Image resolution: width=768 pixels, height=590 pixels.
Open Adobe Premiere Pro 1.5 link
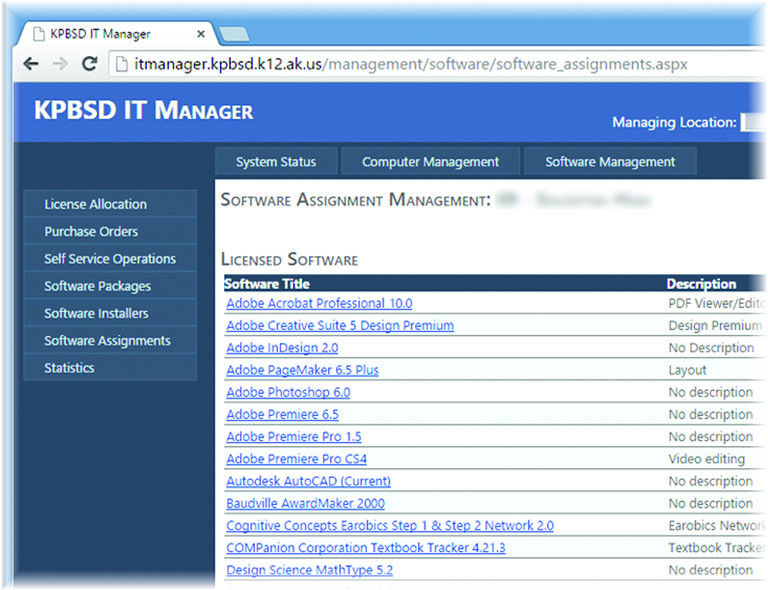tap(293, 437)
